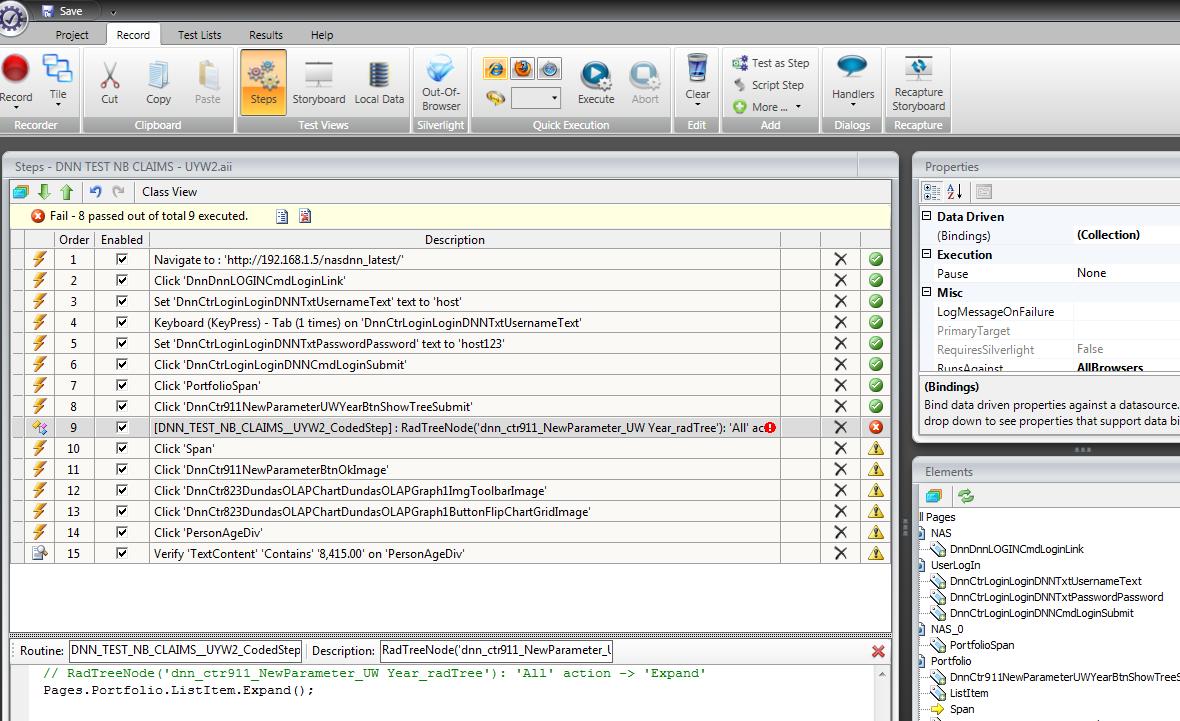Click the Routine name input field

[x=186, y=650]
